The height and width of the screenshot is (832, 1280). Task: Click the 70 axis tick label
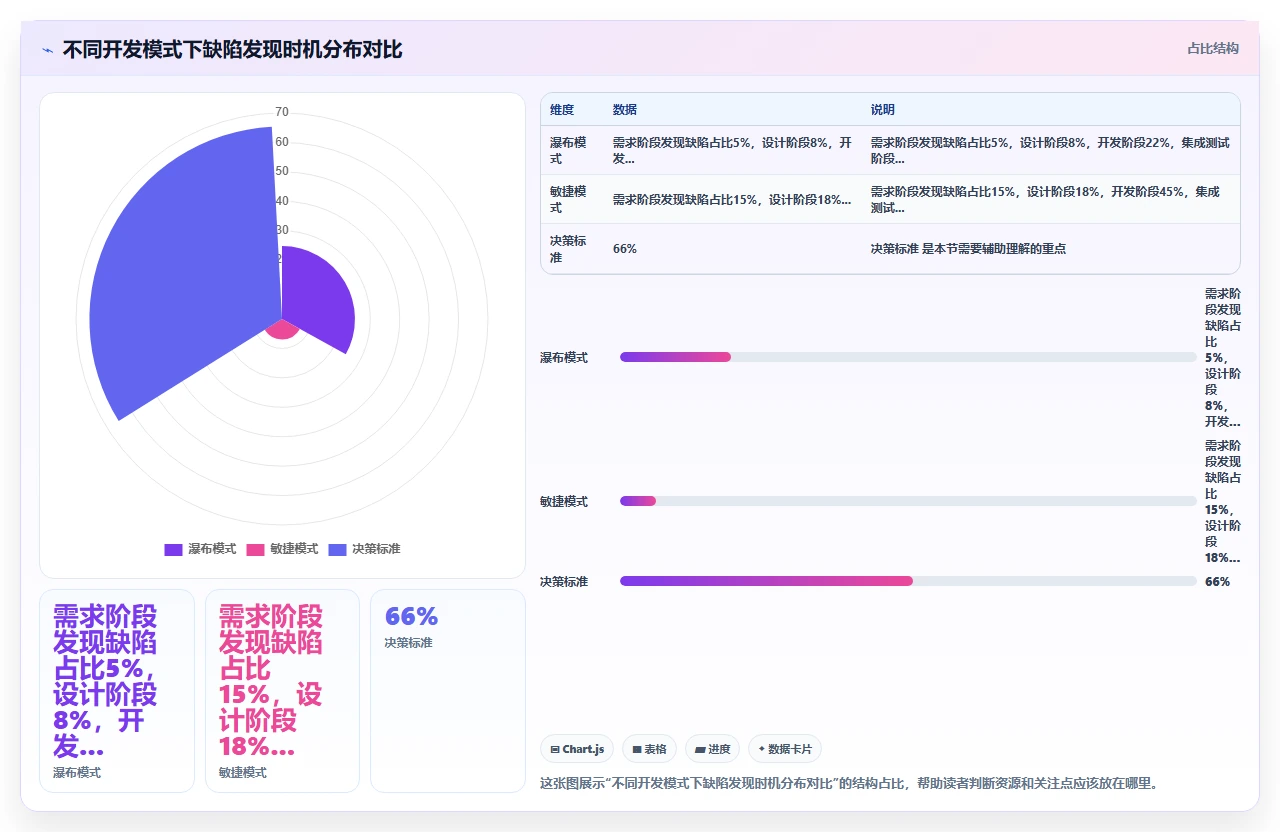(x=282, y=112)
